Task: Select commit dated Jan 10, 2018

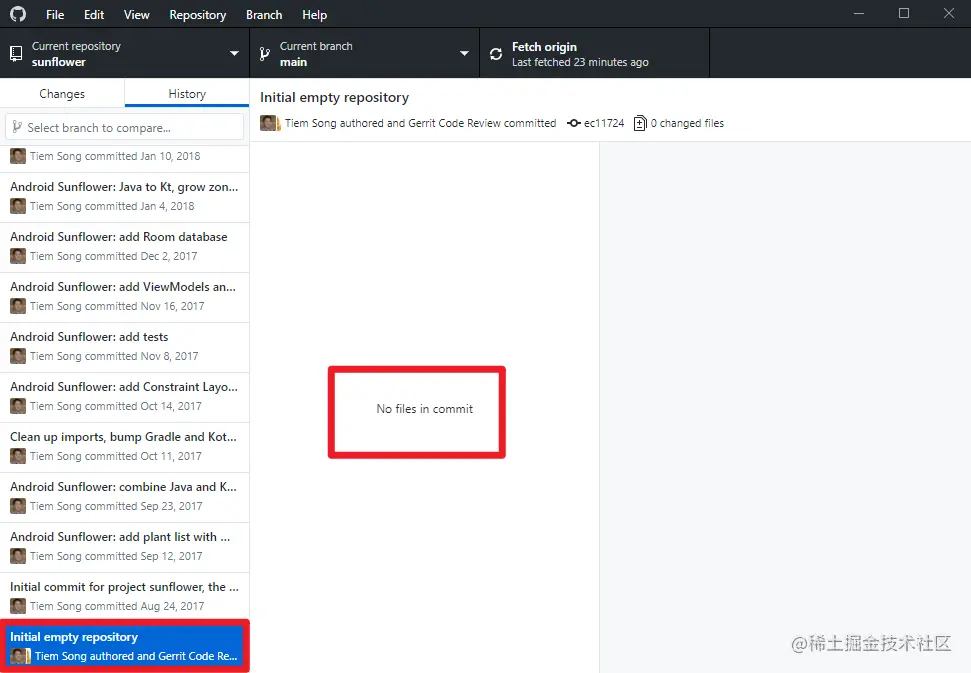Action: pos(124,157)
